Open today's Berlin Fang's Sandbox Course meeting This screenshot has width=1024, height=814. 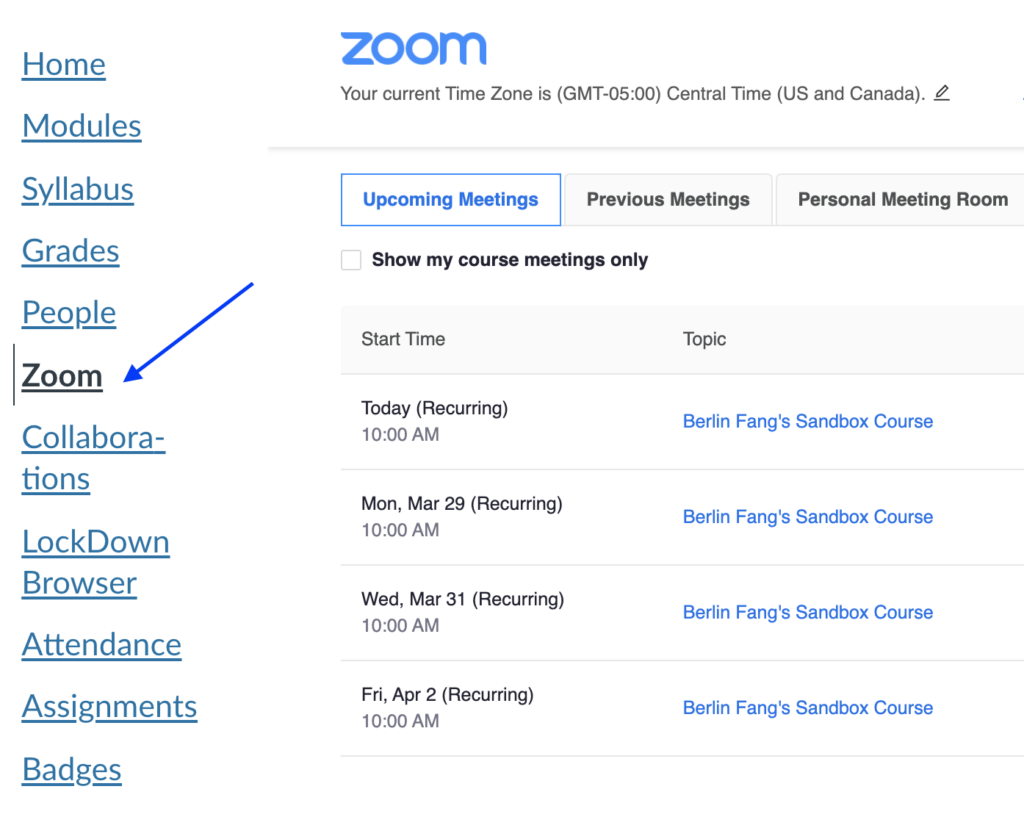(x=807, y=422)
